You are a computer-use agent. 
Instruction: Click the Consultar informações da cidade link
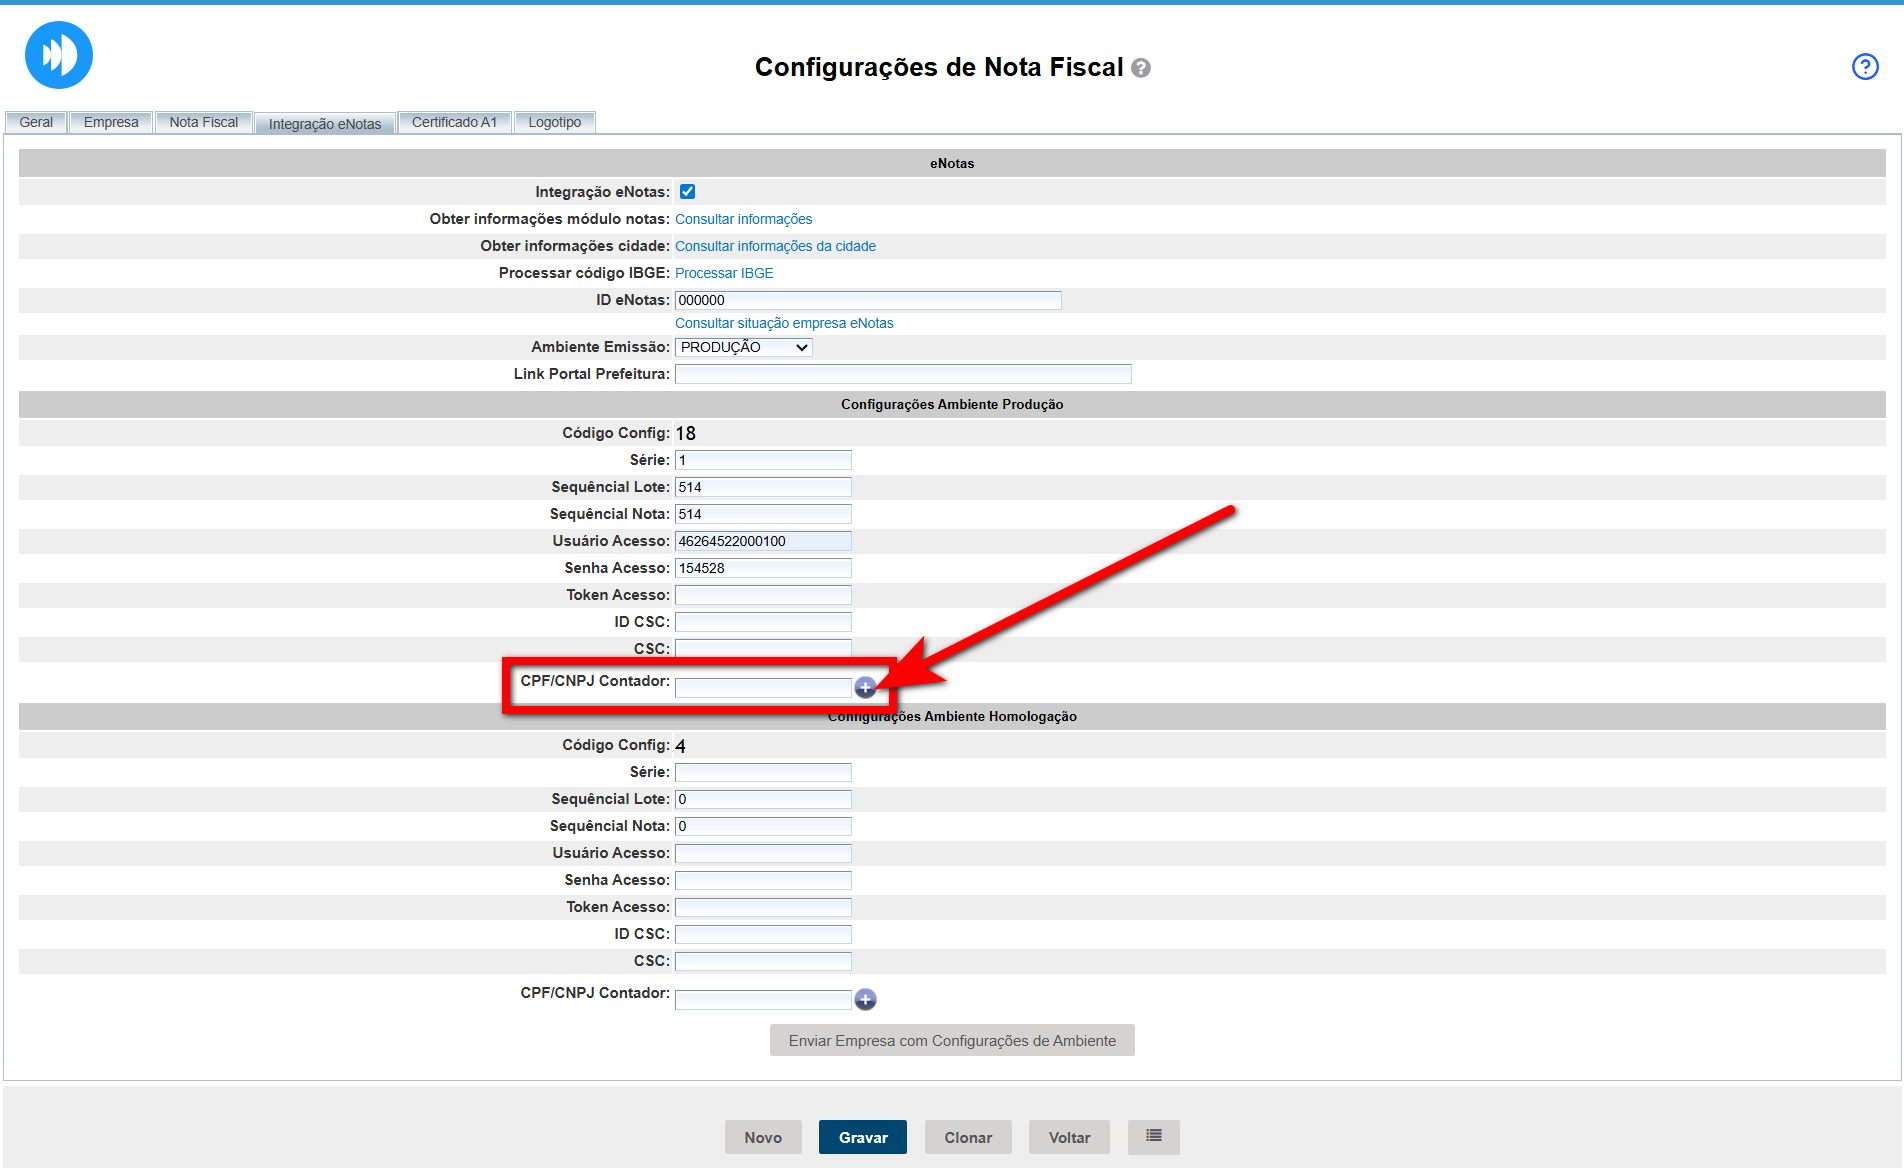click(775, 246)
